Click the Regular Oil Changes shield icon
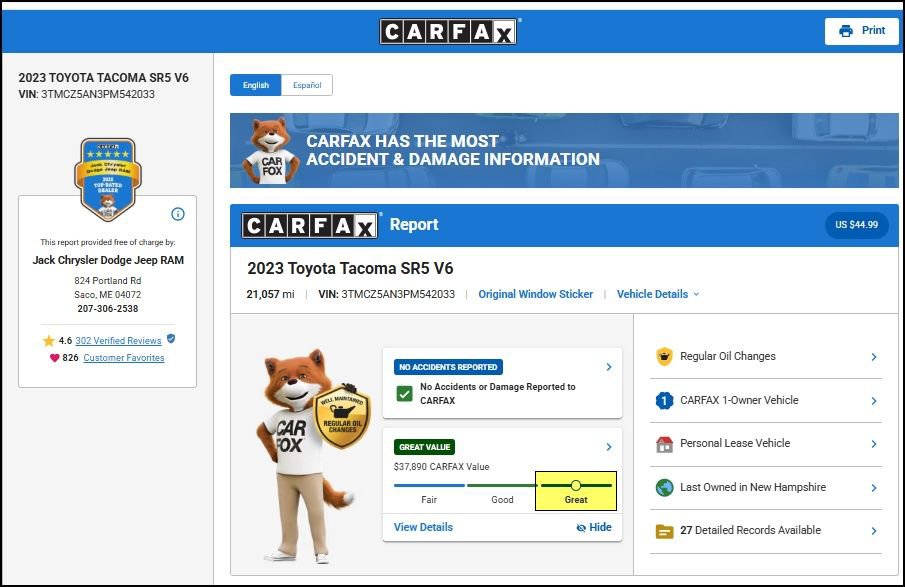This screenshot has height=587, width=905. (x=664, y=357)
